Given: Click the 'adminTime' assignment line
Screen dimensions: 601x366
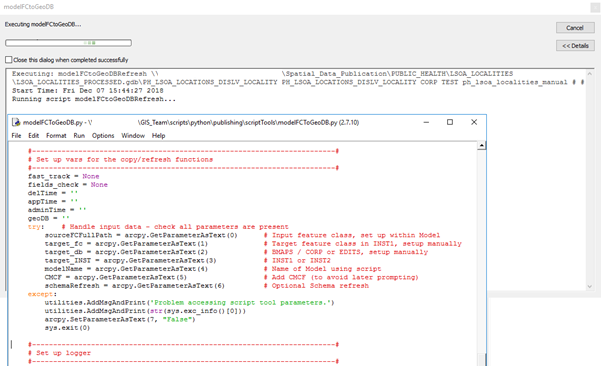Looking at the screenshot, I should [x=57, y=210].
